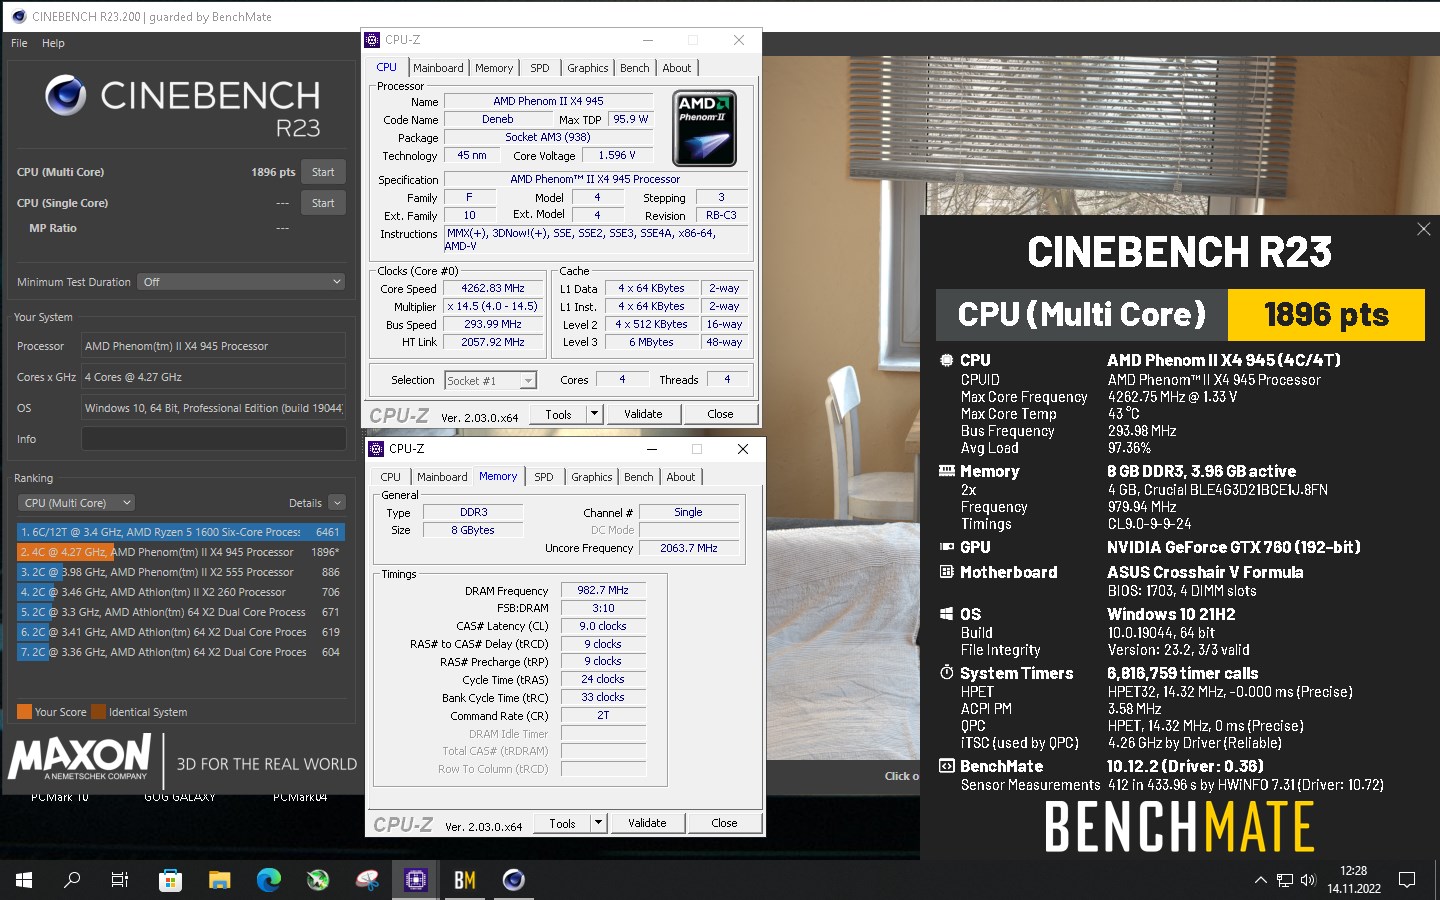Expand ranking Details dropdown arrow
Image resolution: width=1440 pixels, height=900 pixels.
pos(337,503)
